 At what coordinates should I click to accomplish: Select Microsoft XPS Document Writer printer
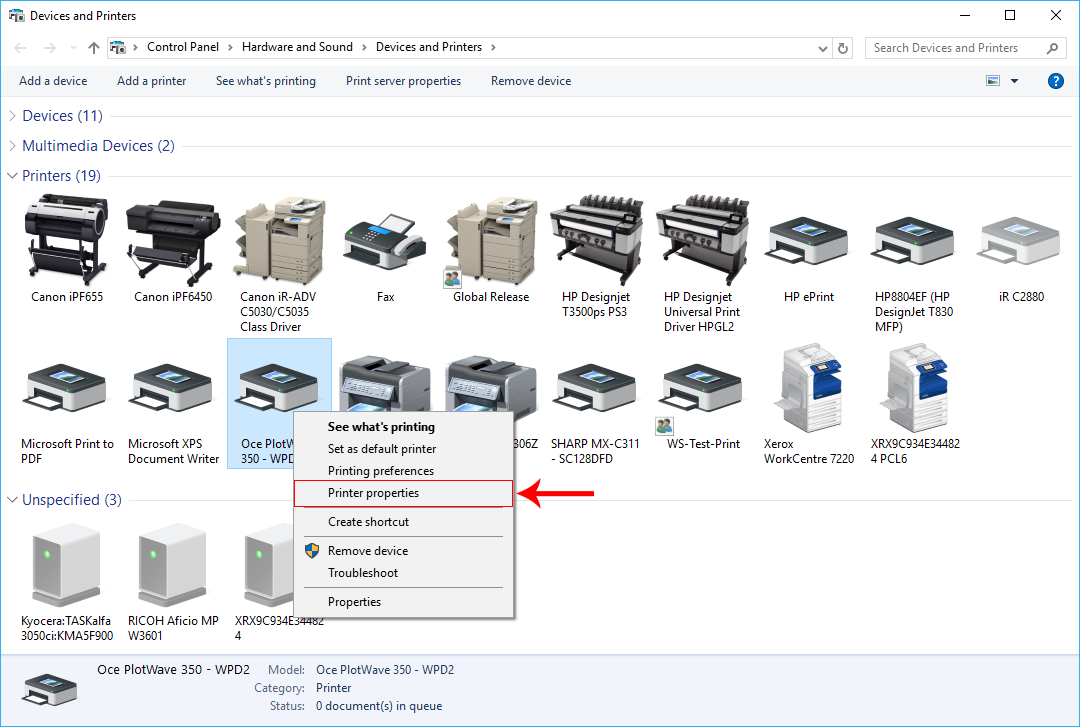pyautogui.click(x=173, y=389)
